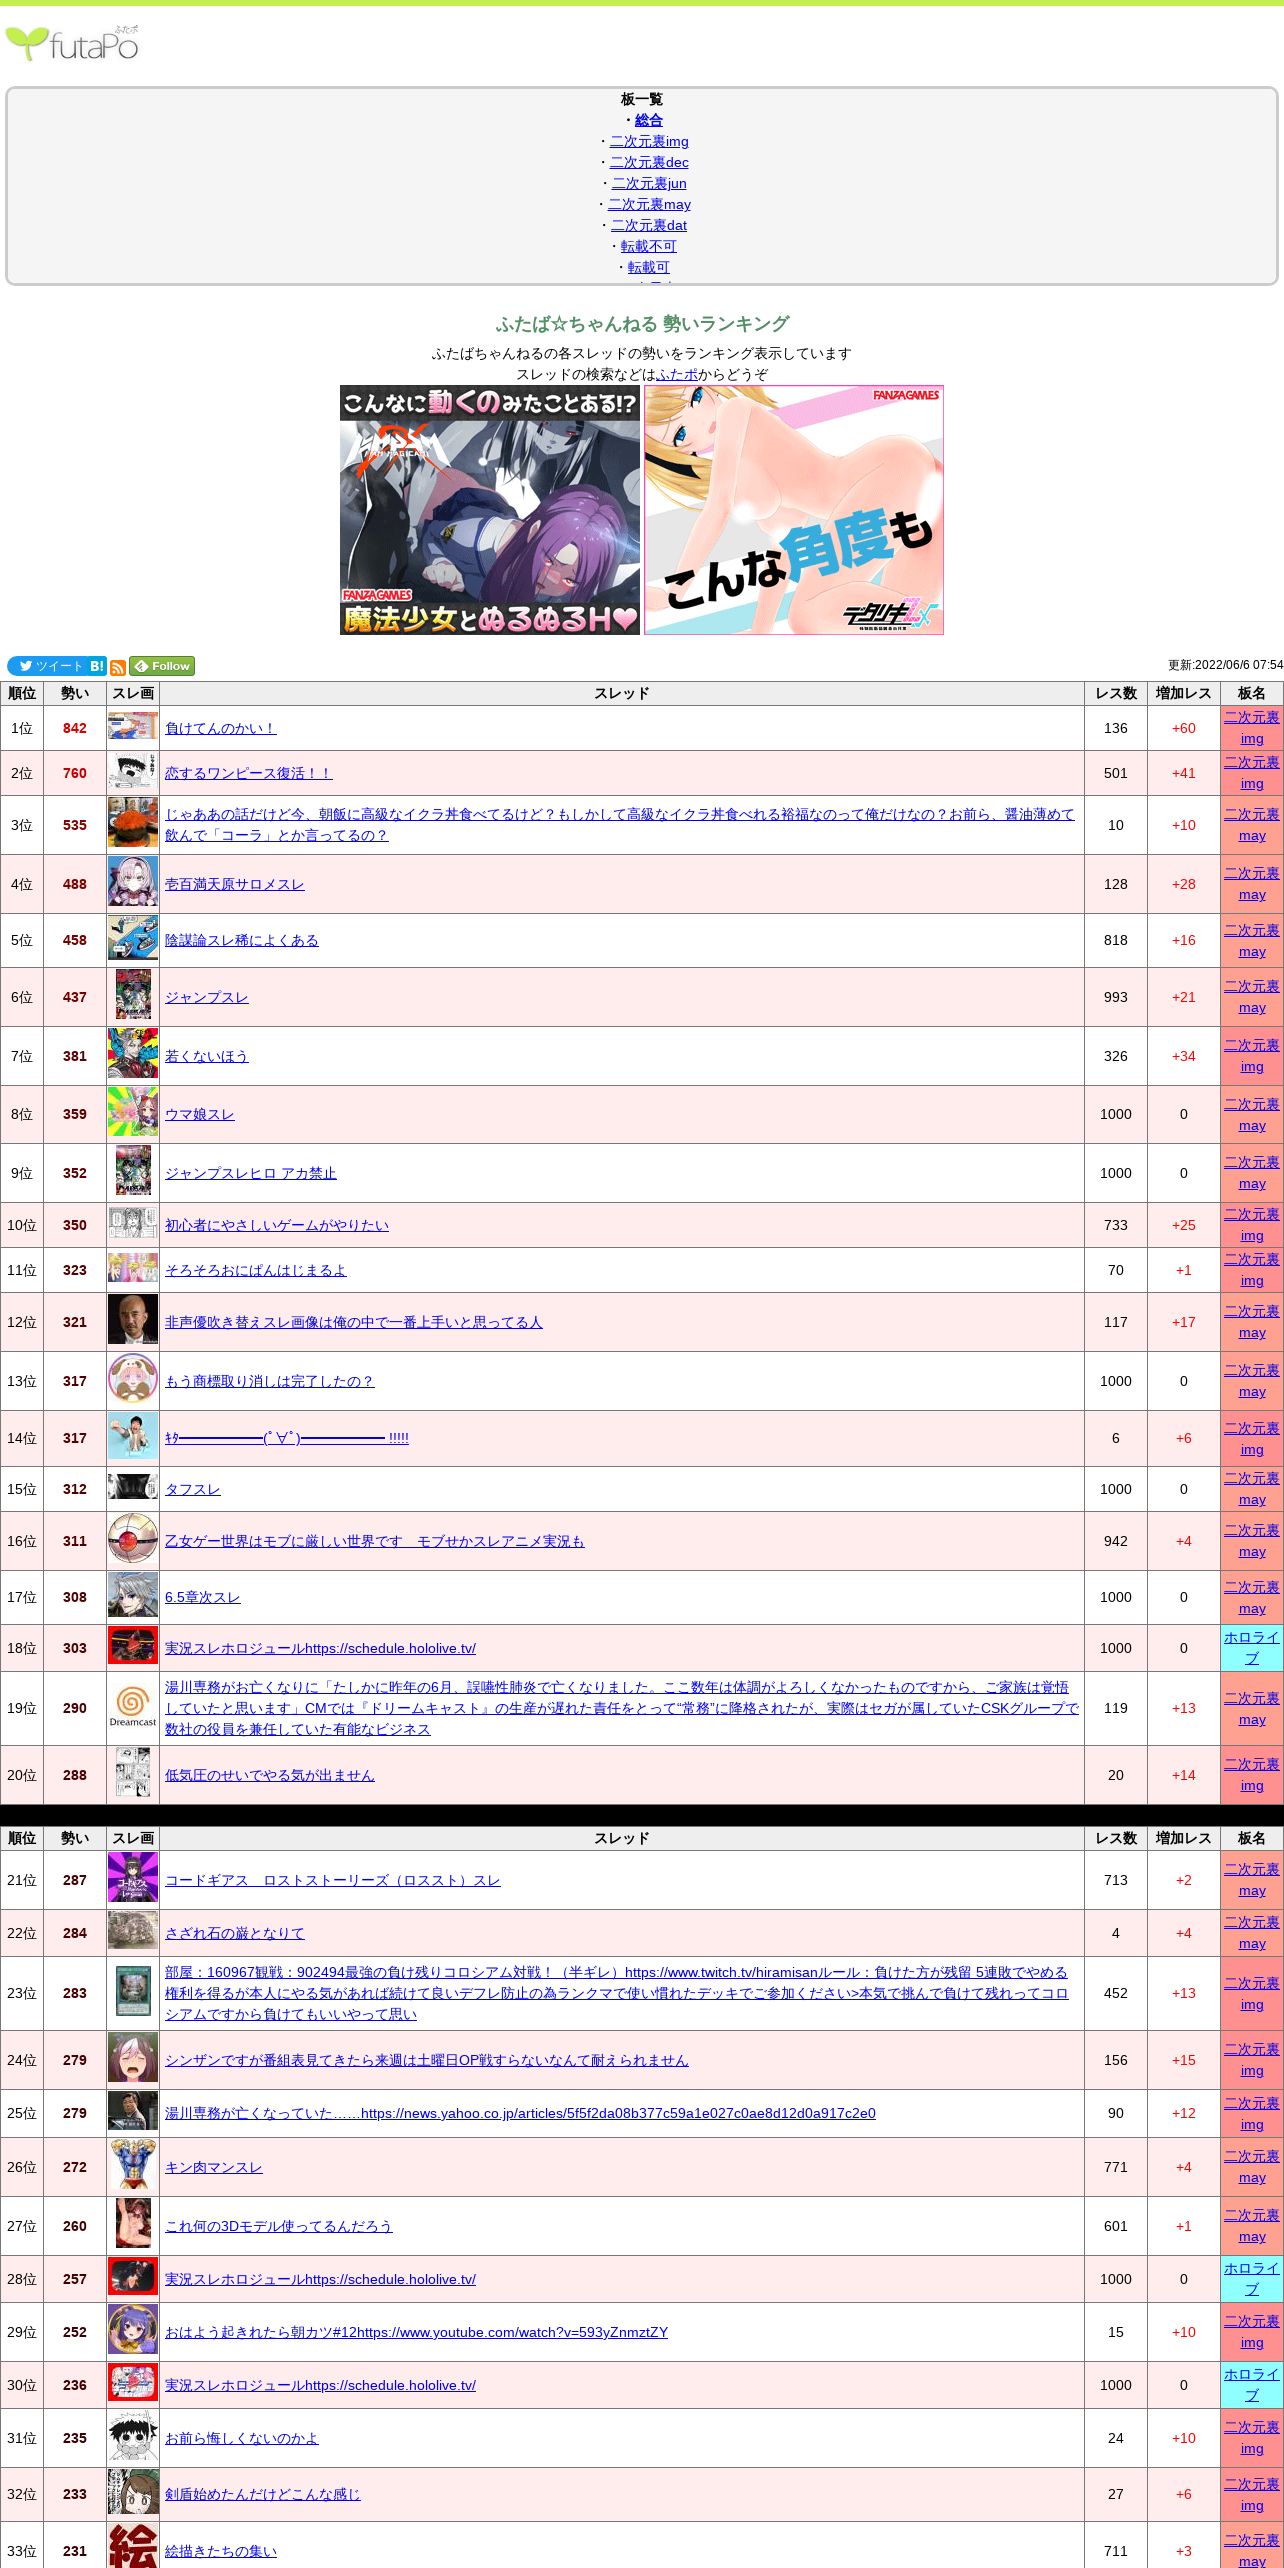Click the bald man thumbnail in the 12位 row
The image size is (1284, 2568).
click(x=133, y=1320)
